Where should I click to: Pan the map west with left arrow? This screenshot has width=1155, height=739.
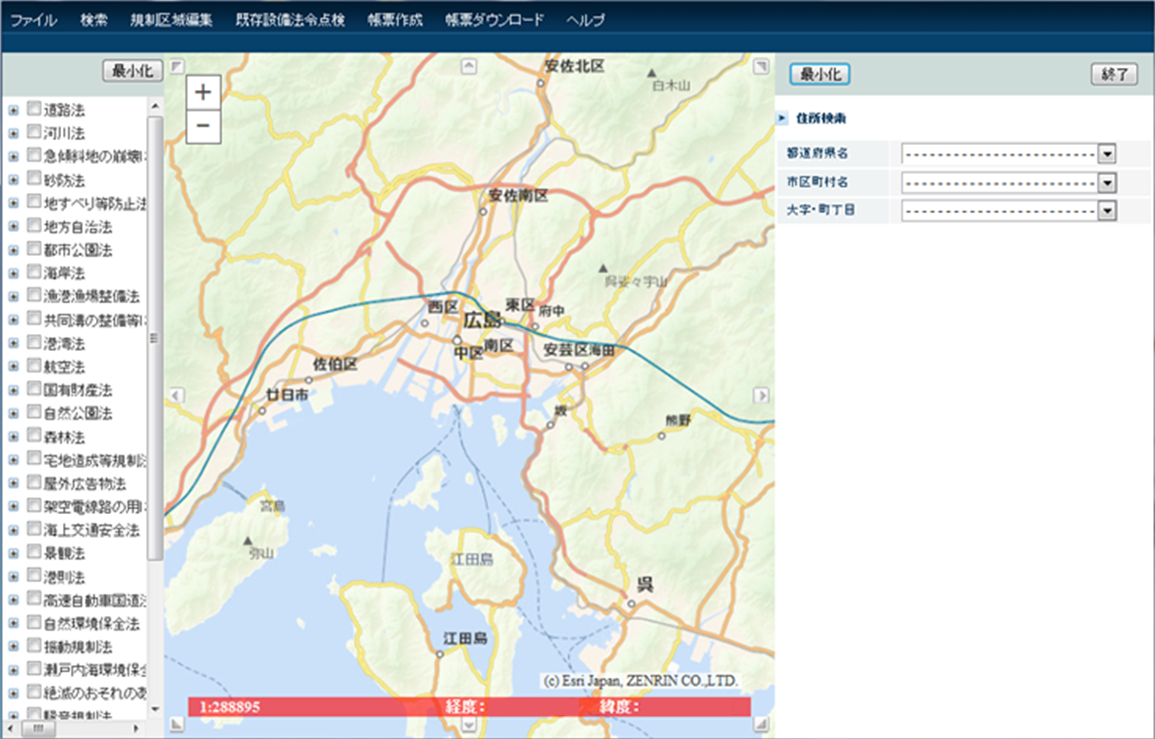point(177,395)
